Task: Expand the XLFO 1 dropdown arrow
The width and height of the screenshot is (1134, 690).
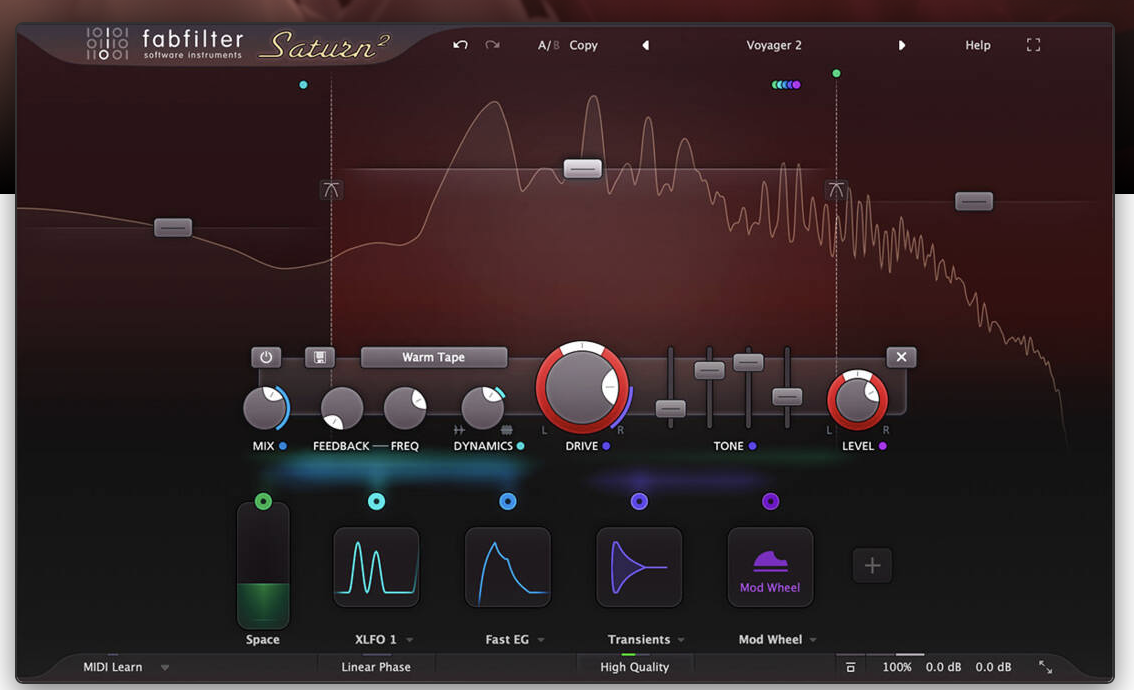Action: [409, 640]
